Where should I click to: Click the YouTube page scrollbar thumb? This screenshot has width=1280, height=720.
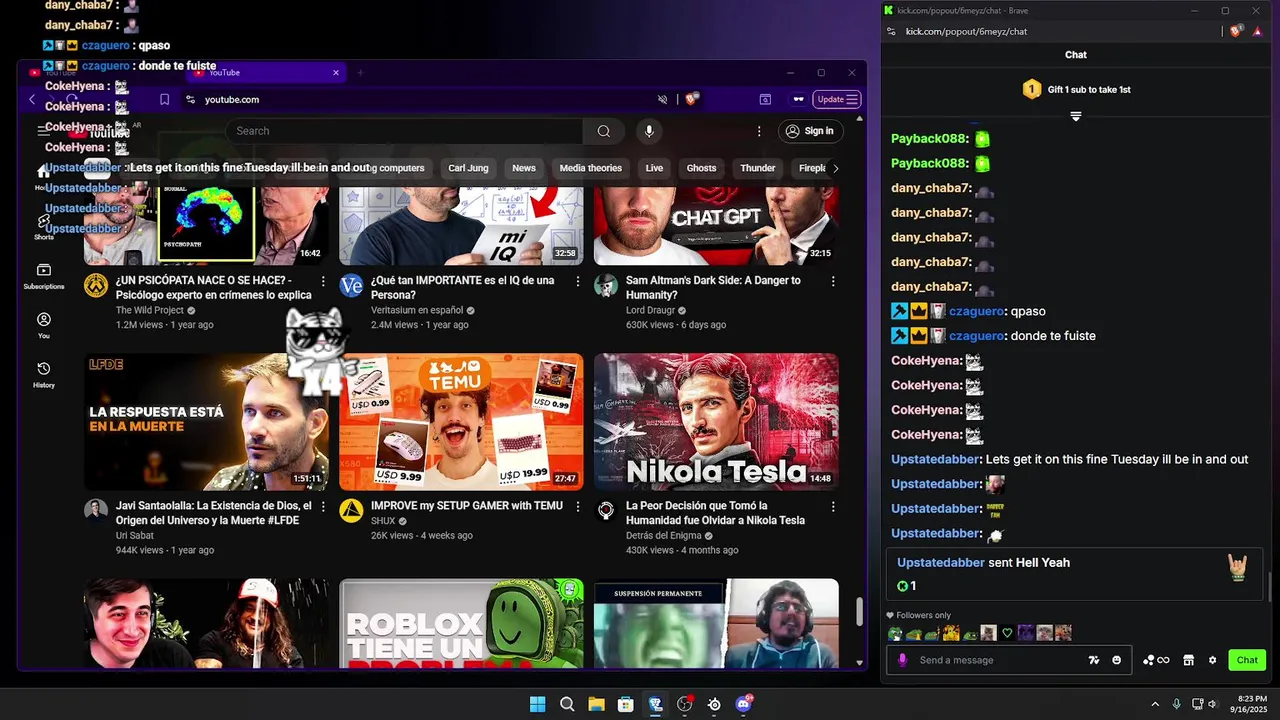pos(858,610)
